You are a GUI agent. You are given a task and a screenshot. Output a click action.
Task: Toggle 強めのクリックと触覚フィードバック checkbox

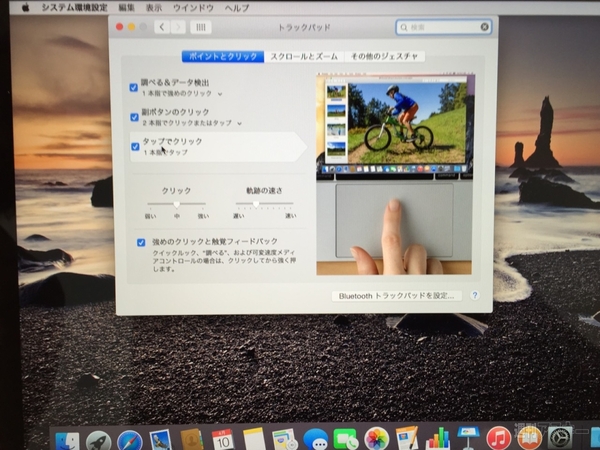pos(141,242)
